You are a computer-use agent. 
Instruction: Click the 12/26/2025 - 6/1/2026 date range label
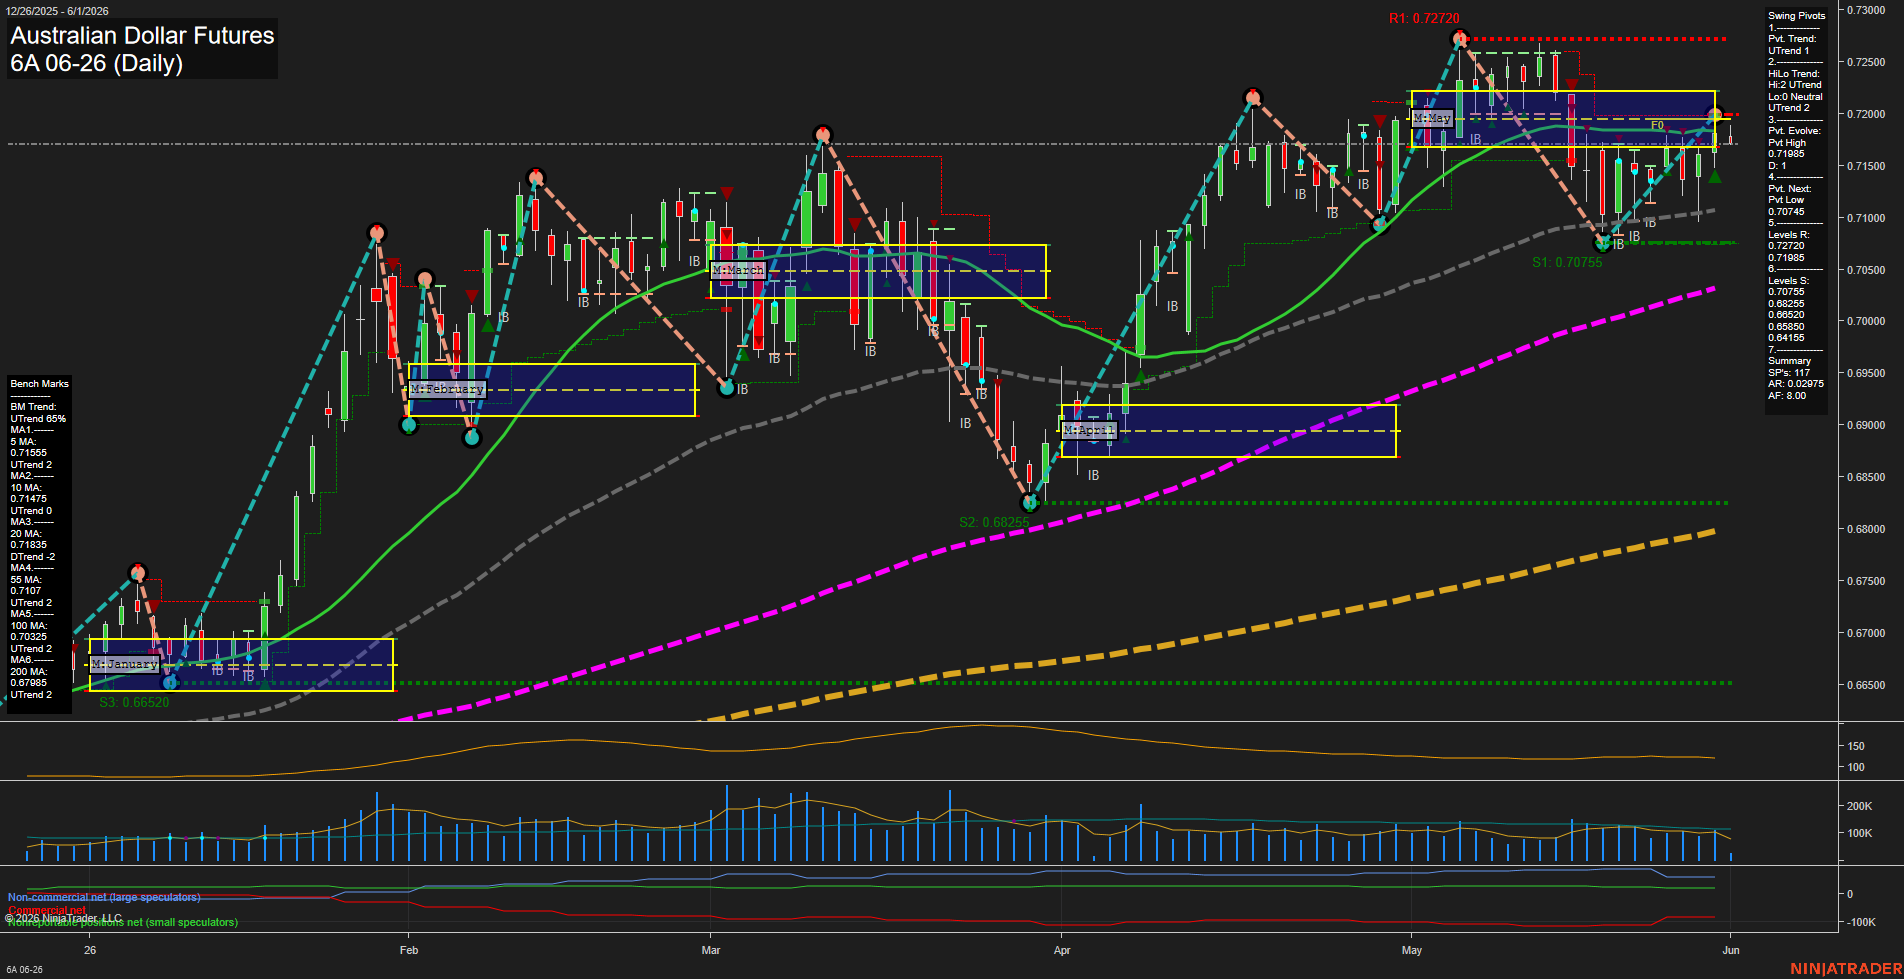point(56,11)
